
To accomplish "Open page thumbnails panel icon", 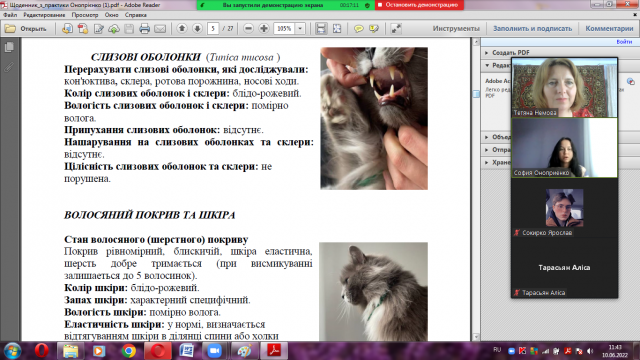I will [x=9, y=47].
